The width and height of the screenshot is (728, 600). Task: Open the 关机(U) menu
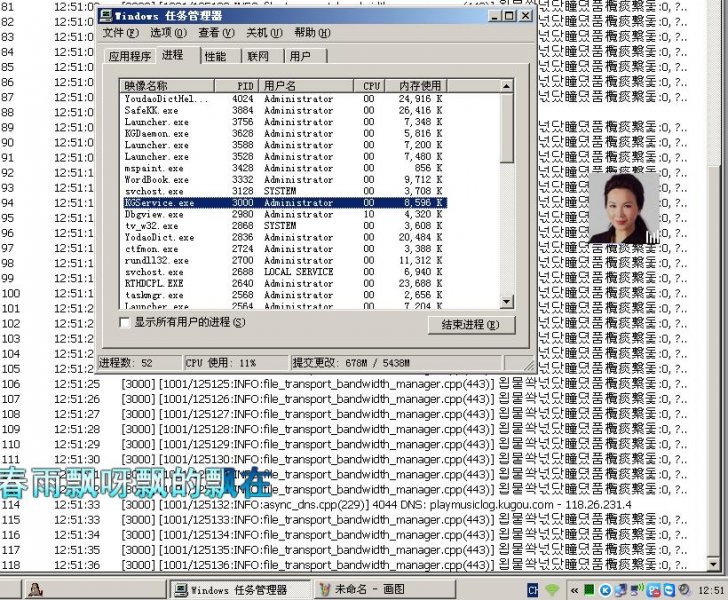click(x=264, y=33)
